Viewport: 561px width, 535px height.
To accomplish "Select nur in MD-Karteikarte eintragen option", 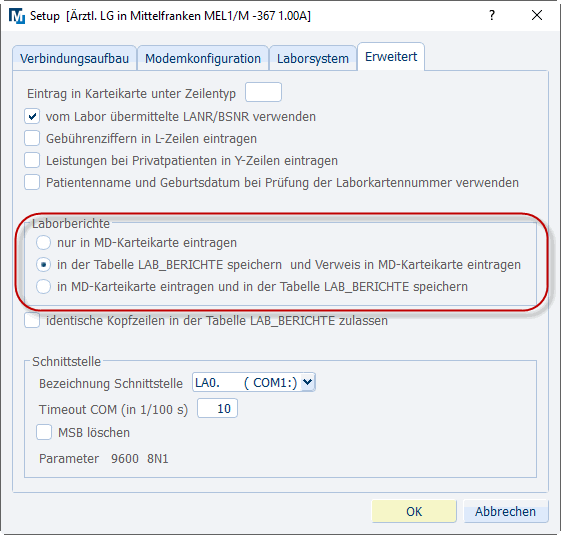I will 43,243.
